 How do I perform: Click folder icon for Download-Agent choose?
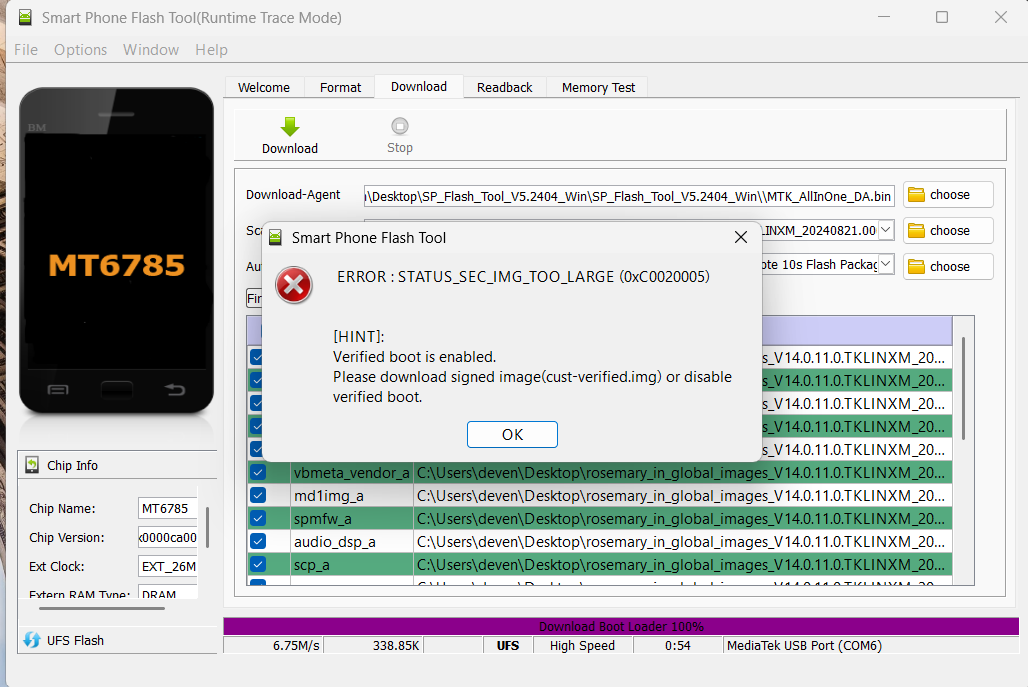coord(916,195)
